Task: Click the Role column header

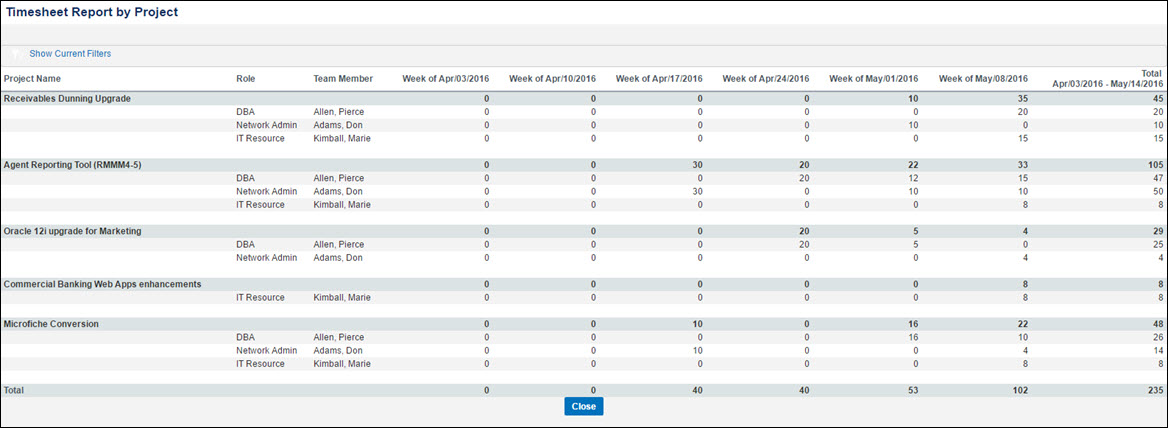Action: (245, 79)
